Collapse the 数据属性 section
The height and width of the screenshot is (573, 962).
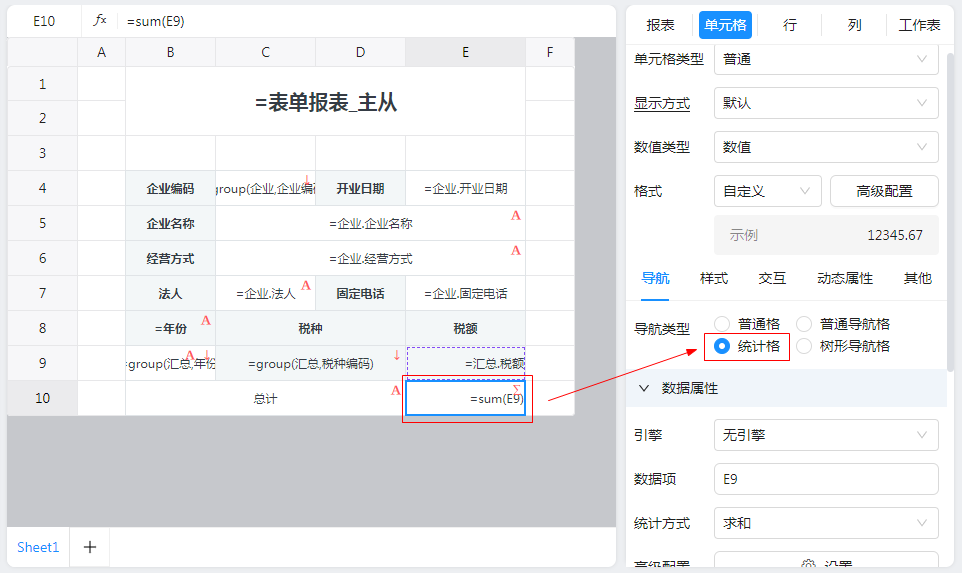pyautogui.click(x=645, y=388)
